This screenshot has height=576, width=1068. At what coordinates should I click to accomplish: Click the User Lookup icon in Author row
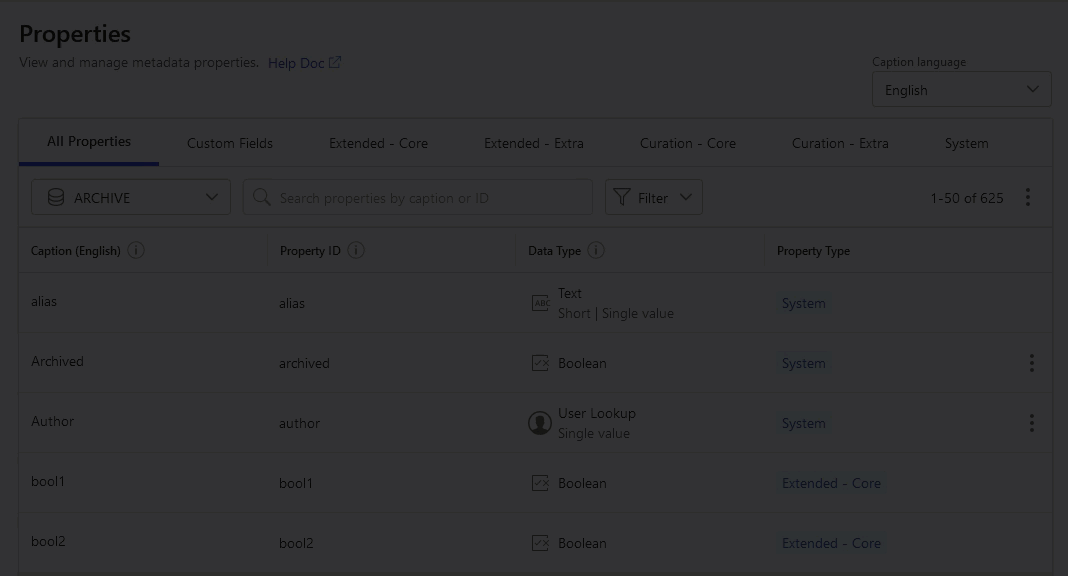[540, 423]
